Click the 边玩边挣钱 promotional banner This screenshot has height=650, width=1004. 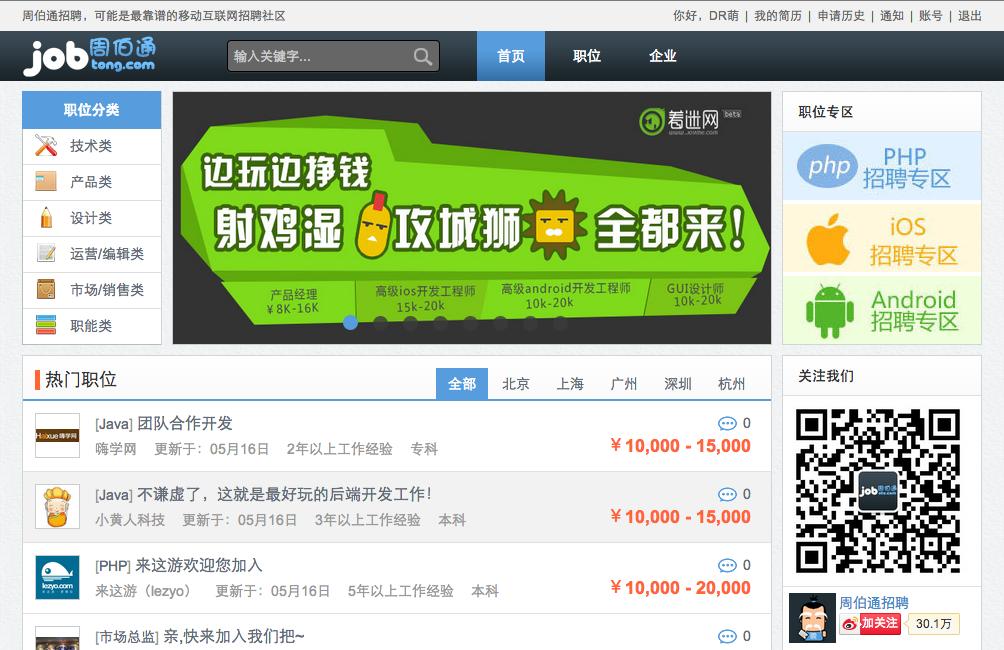pos(472,218)
